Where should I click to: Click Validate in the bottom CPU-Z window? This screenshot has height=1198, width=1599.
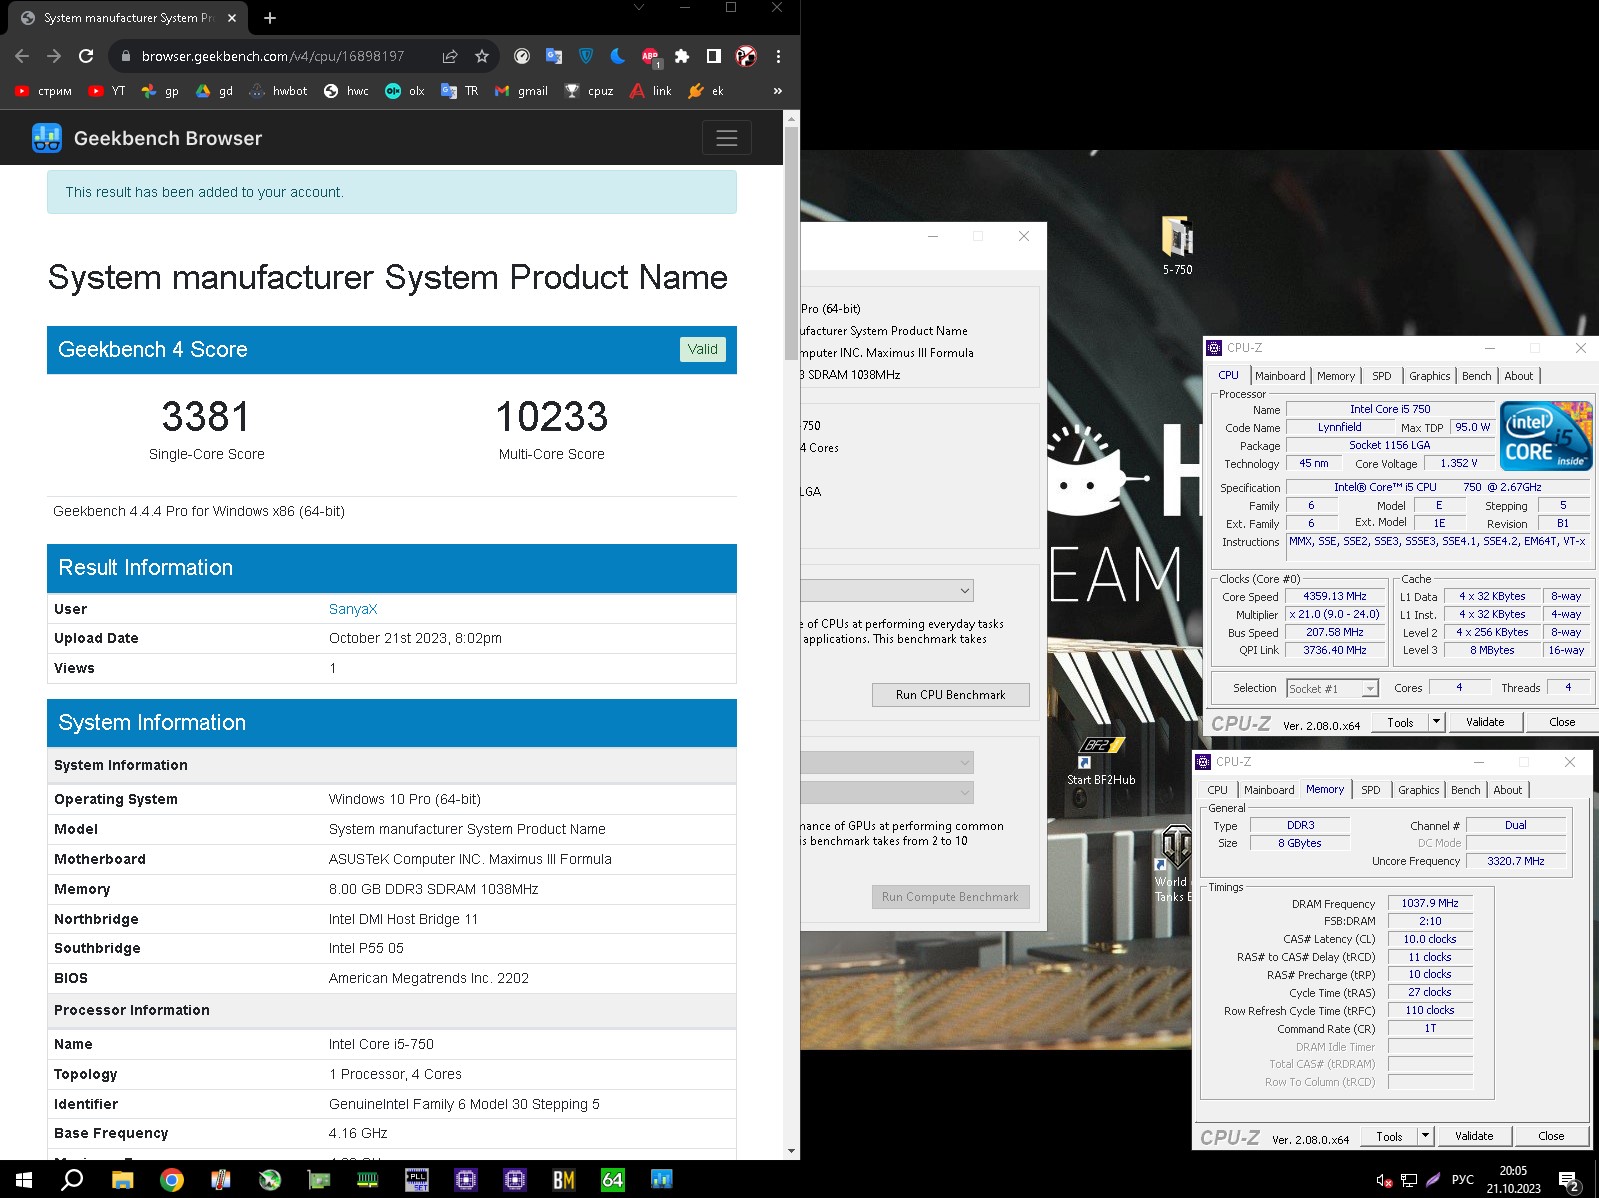tap(1474, 1136)
